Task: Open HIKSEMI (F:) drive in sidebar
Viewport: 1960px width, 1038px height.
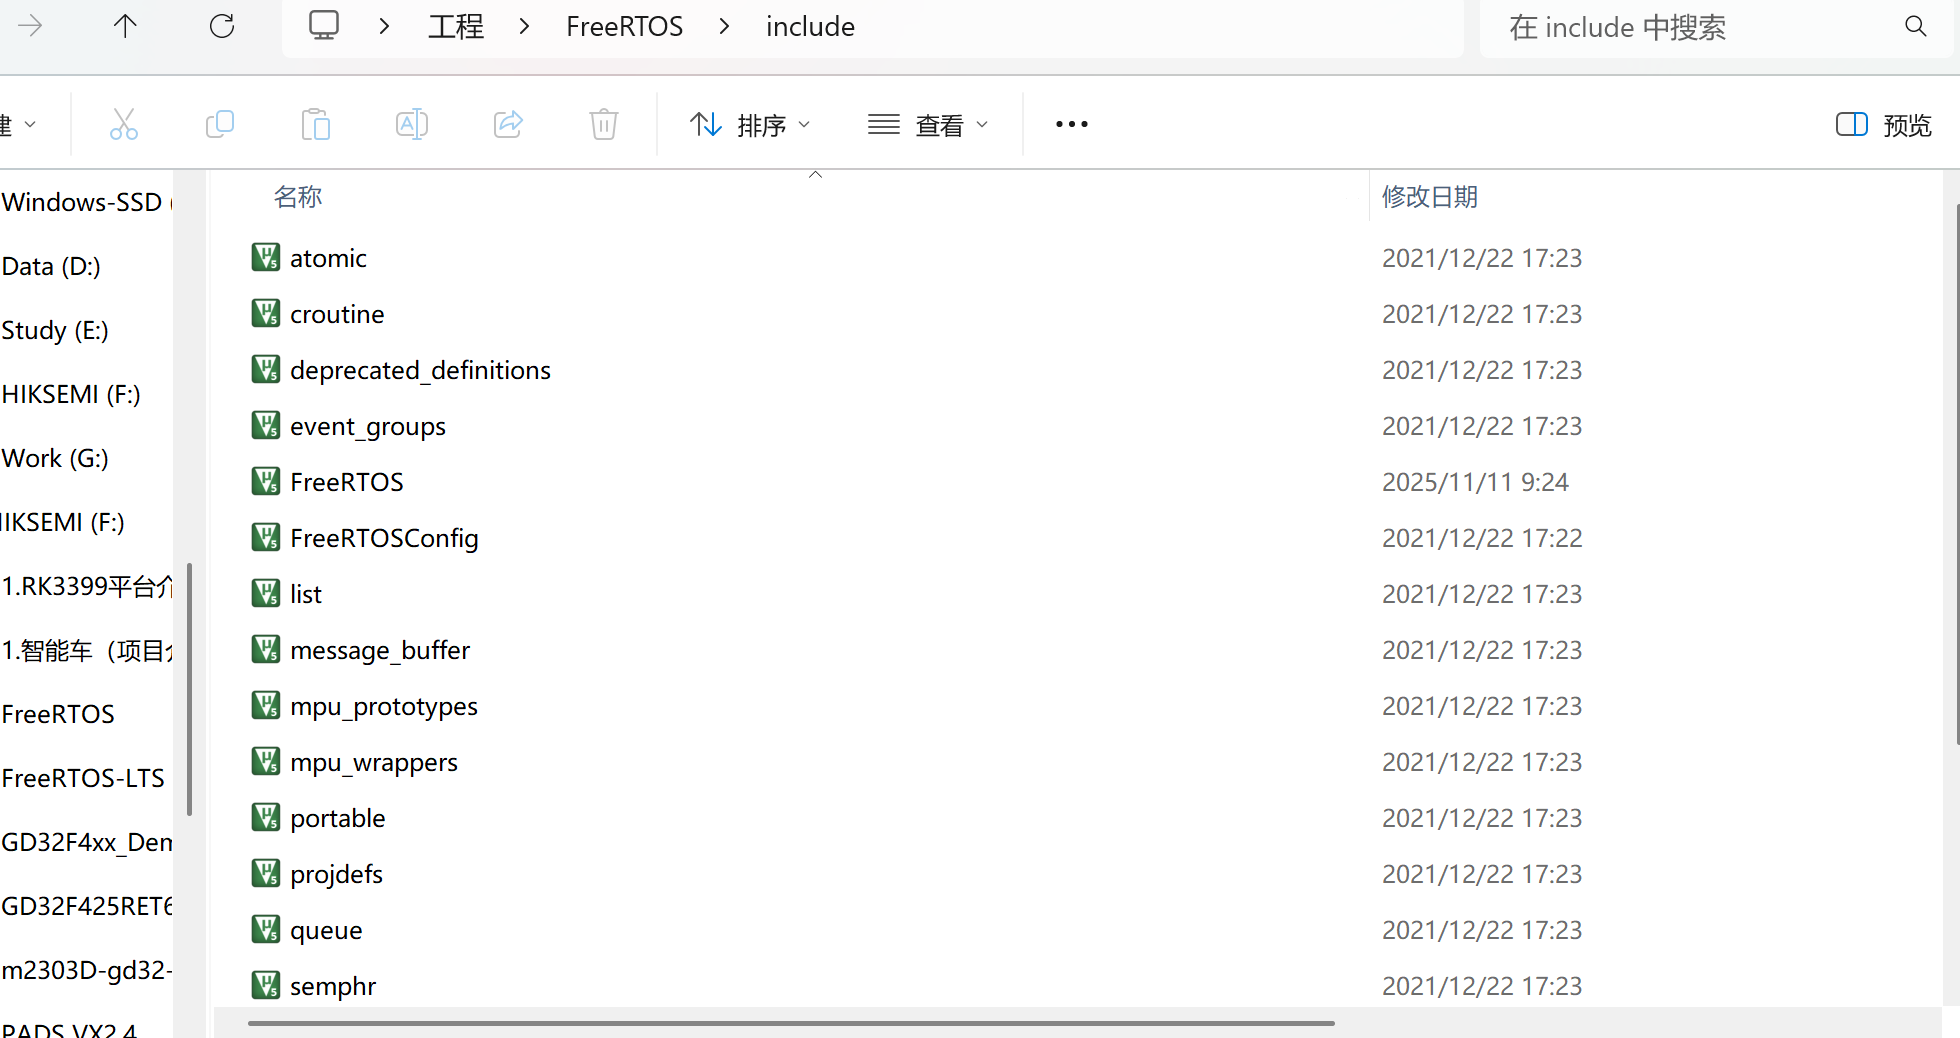Action: [71, 394]
